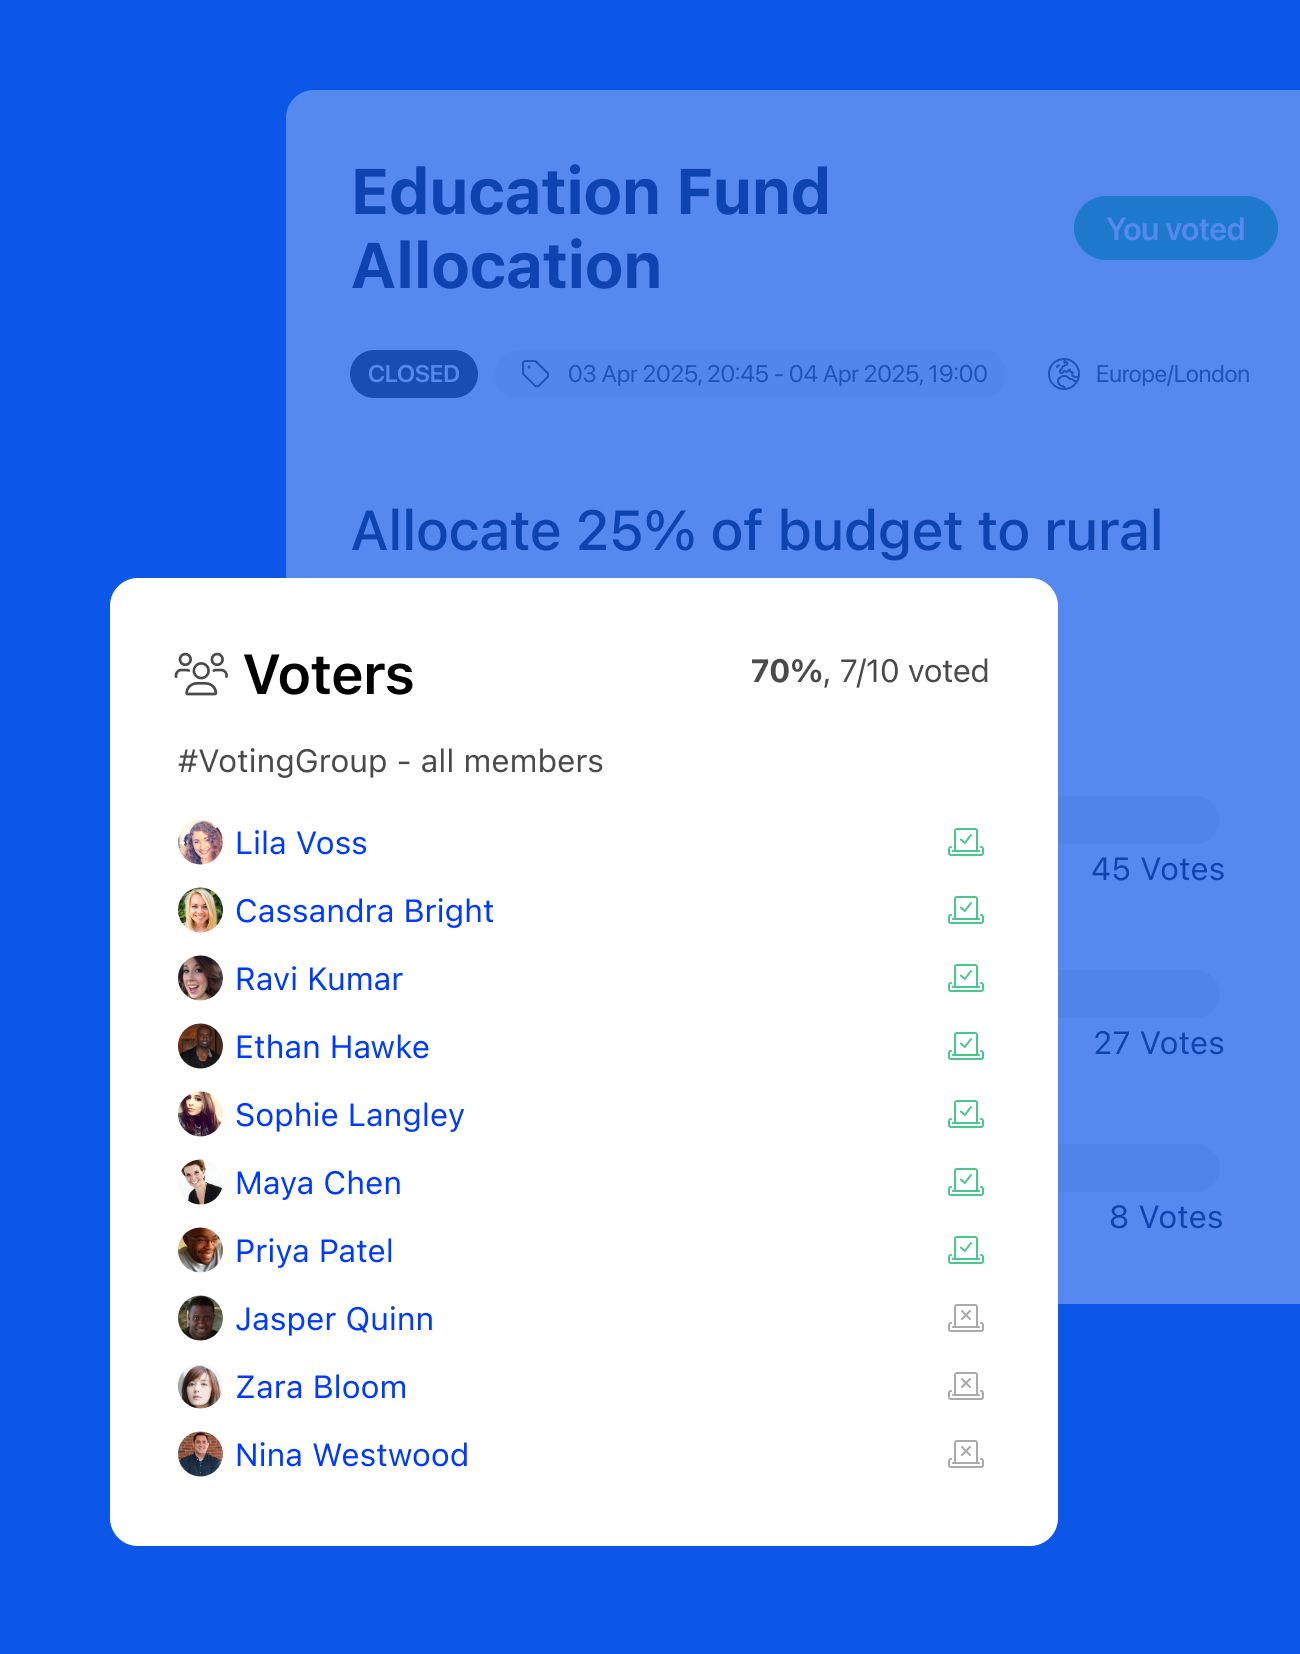Click the You voted badge
Viewport: 1300px width, 1654px height.
(1175, 228)
